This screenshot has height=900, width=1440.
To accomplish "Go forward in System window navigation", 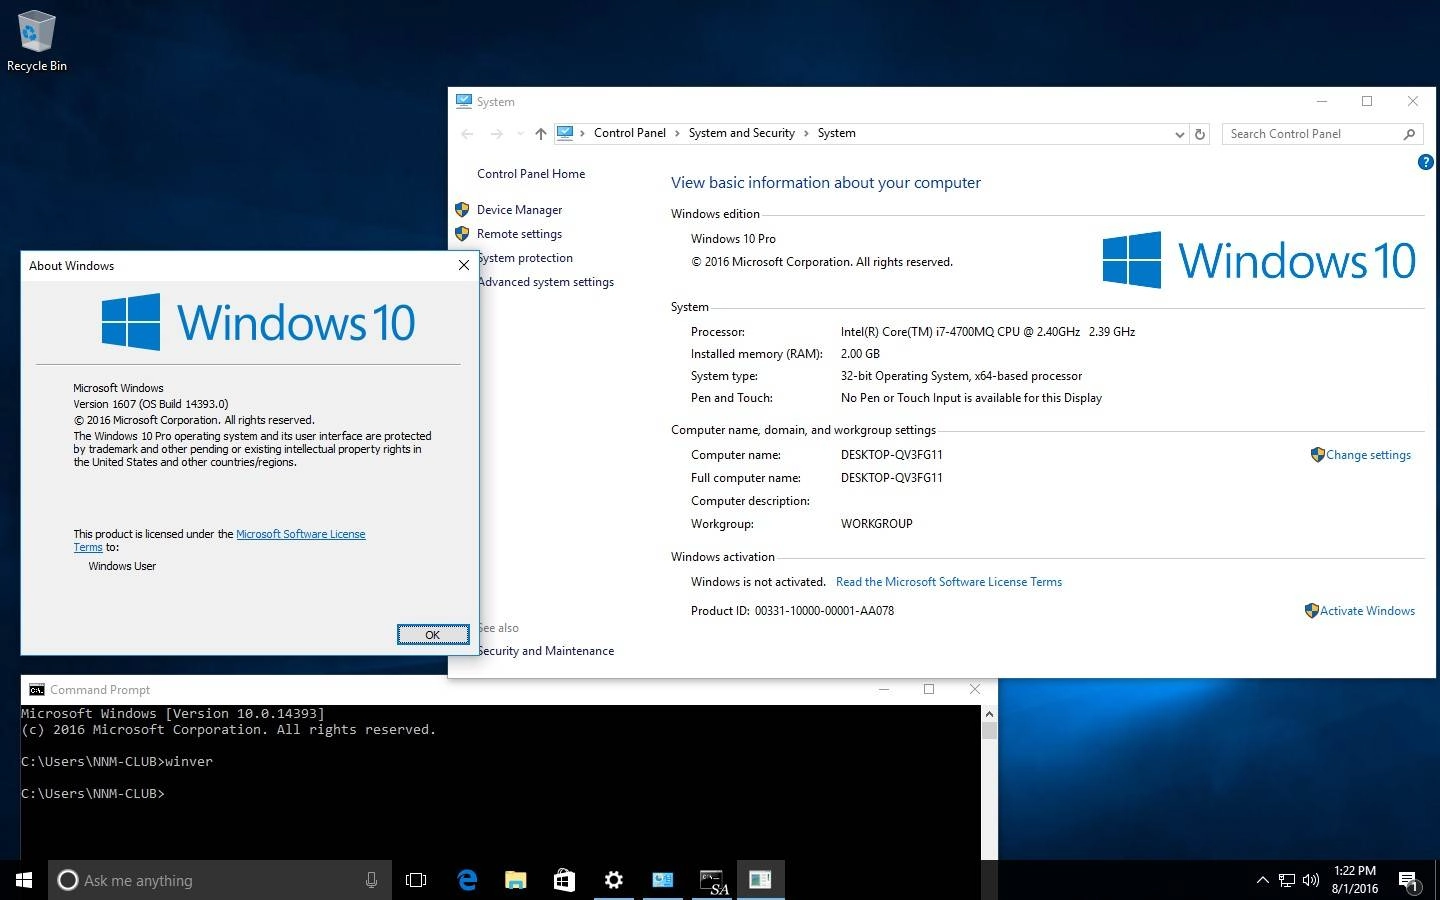I will (x=497, y=134).
